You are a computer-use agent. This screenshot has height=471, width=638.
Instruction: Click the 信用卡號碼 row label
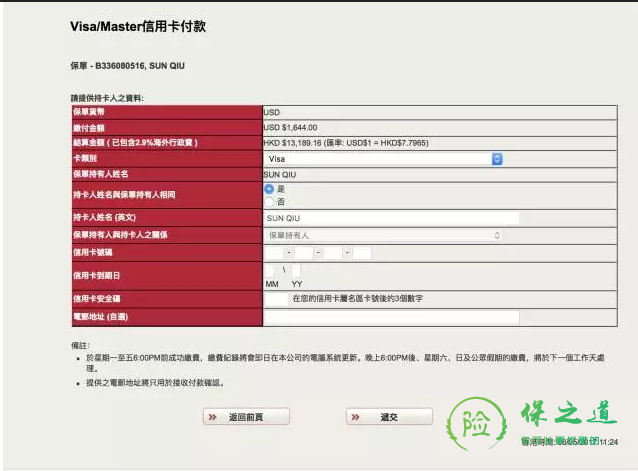[93, 253]
